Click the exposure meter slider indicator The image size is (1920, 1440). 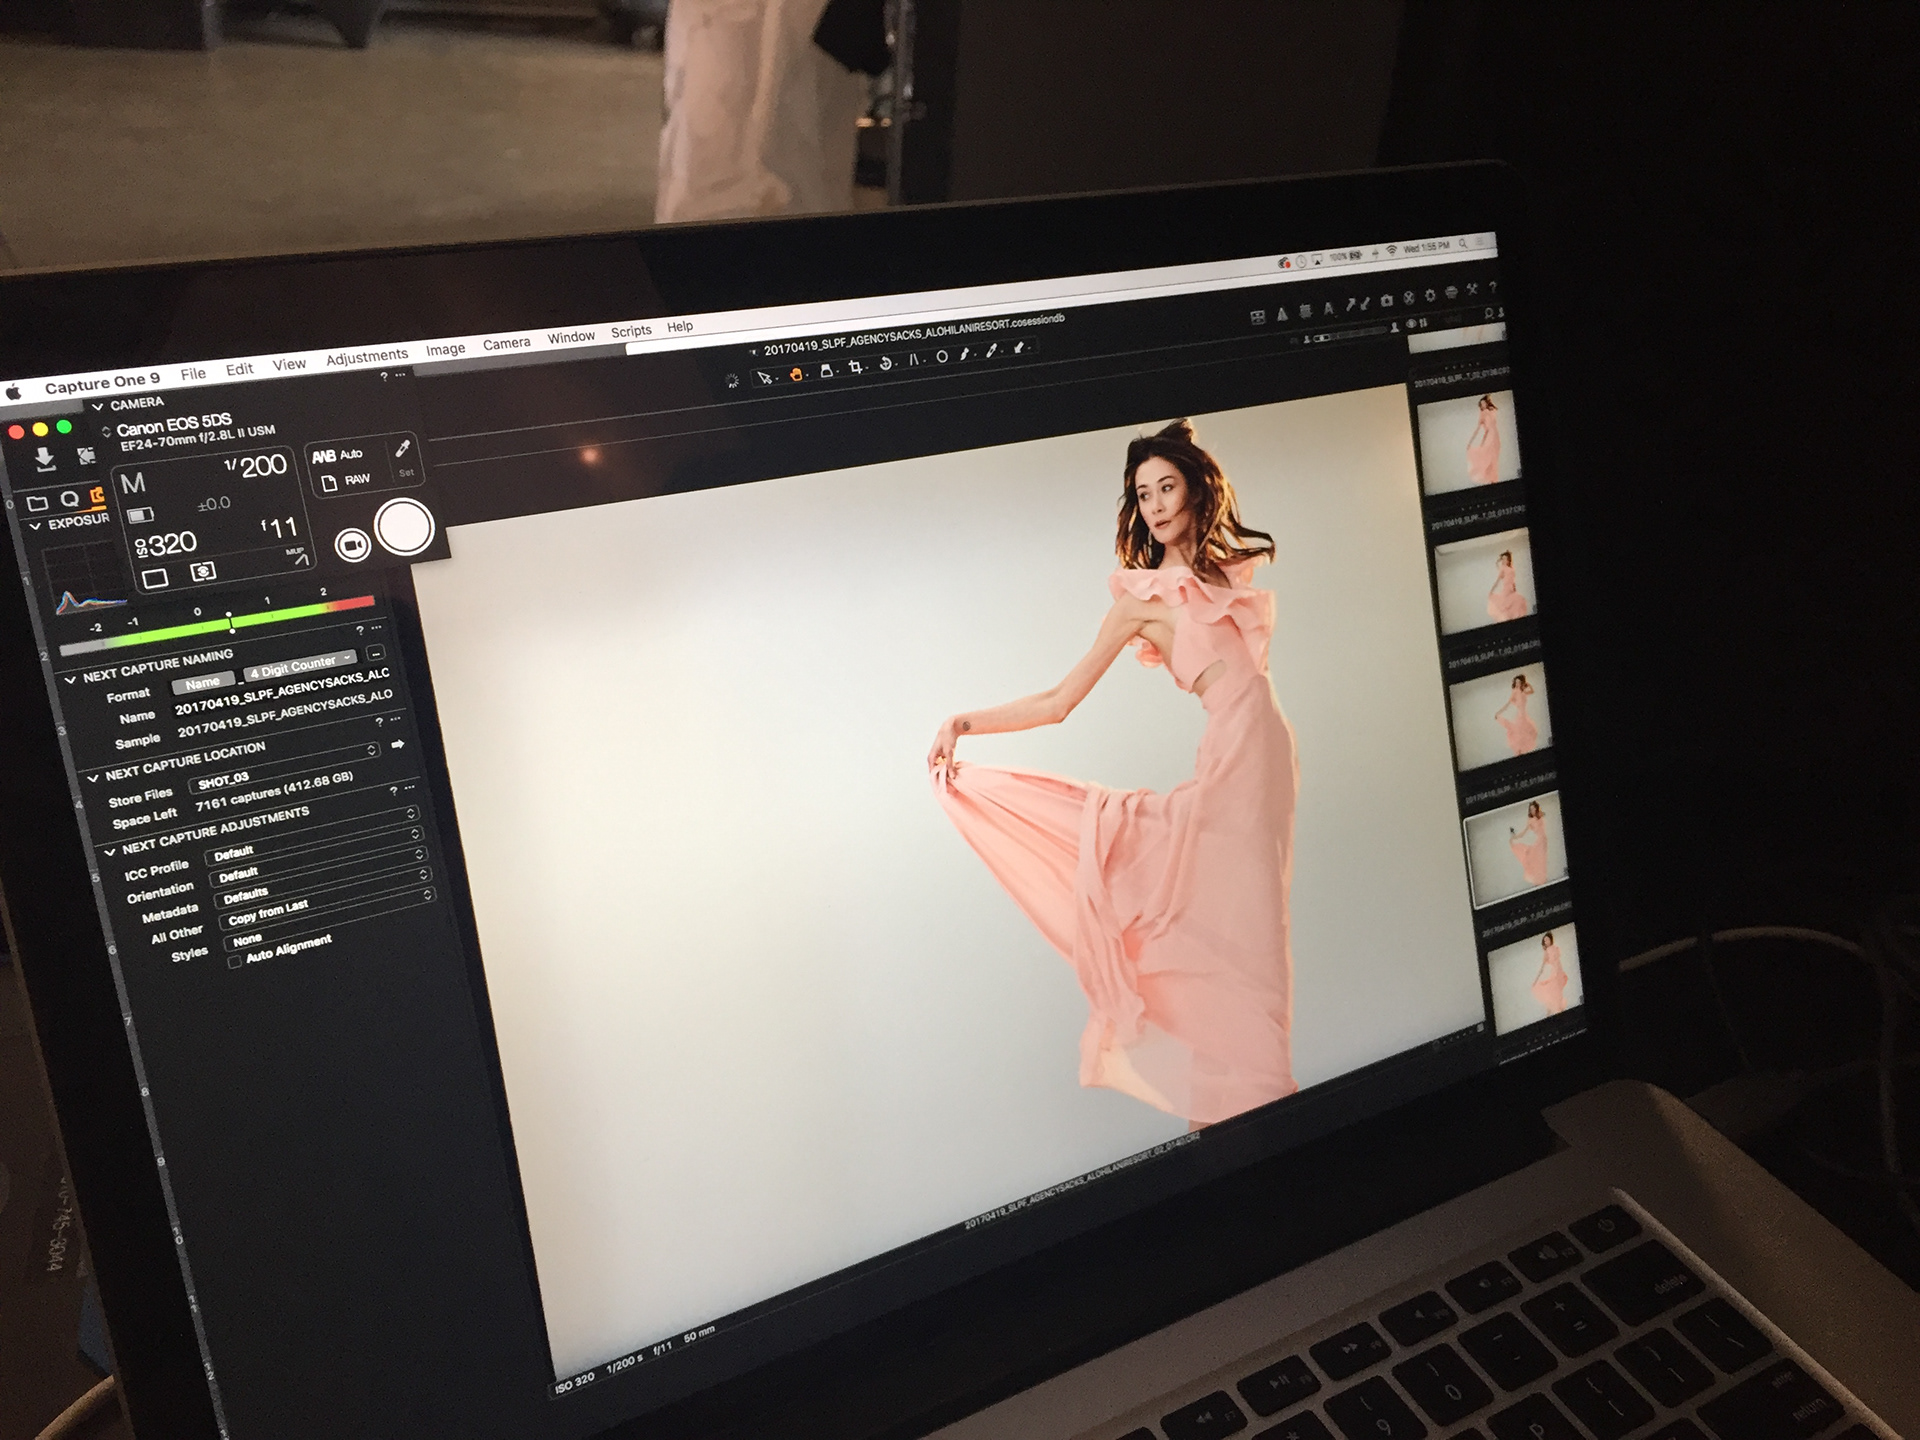[231, 621]
